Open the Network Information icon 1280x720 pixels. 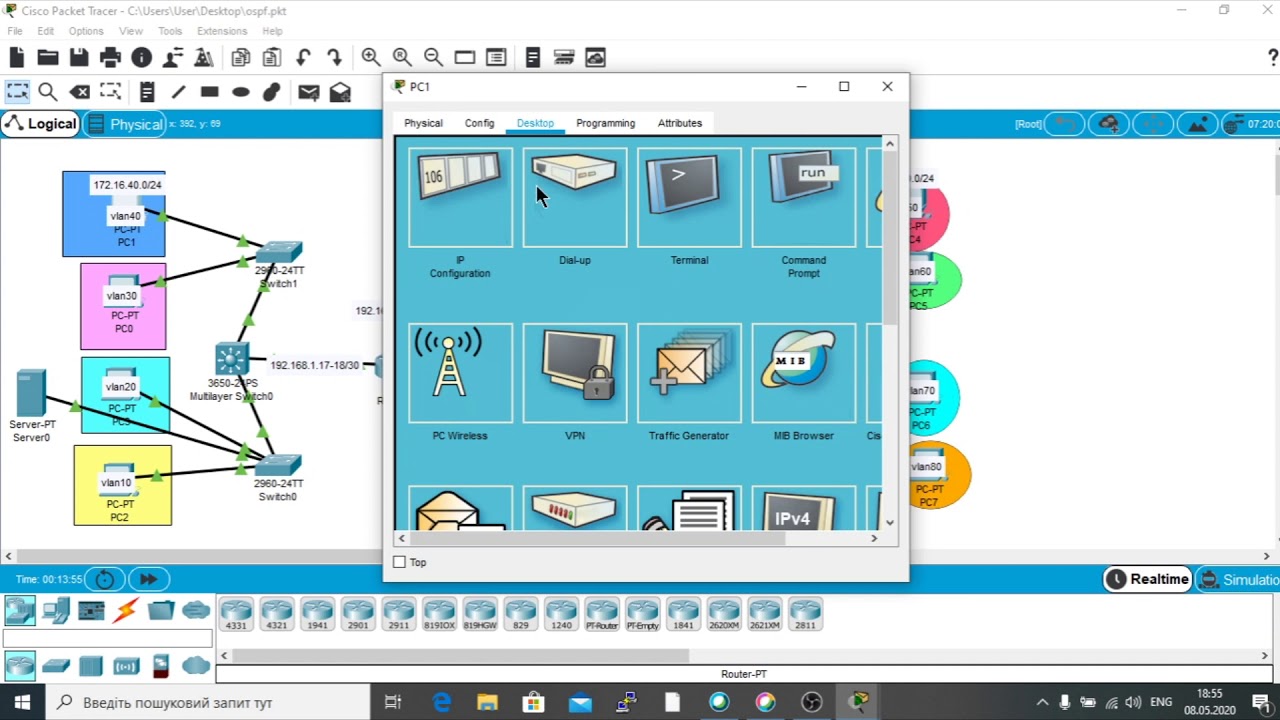[x=141, y=58]
